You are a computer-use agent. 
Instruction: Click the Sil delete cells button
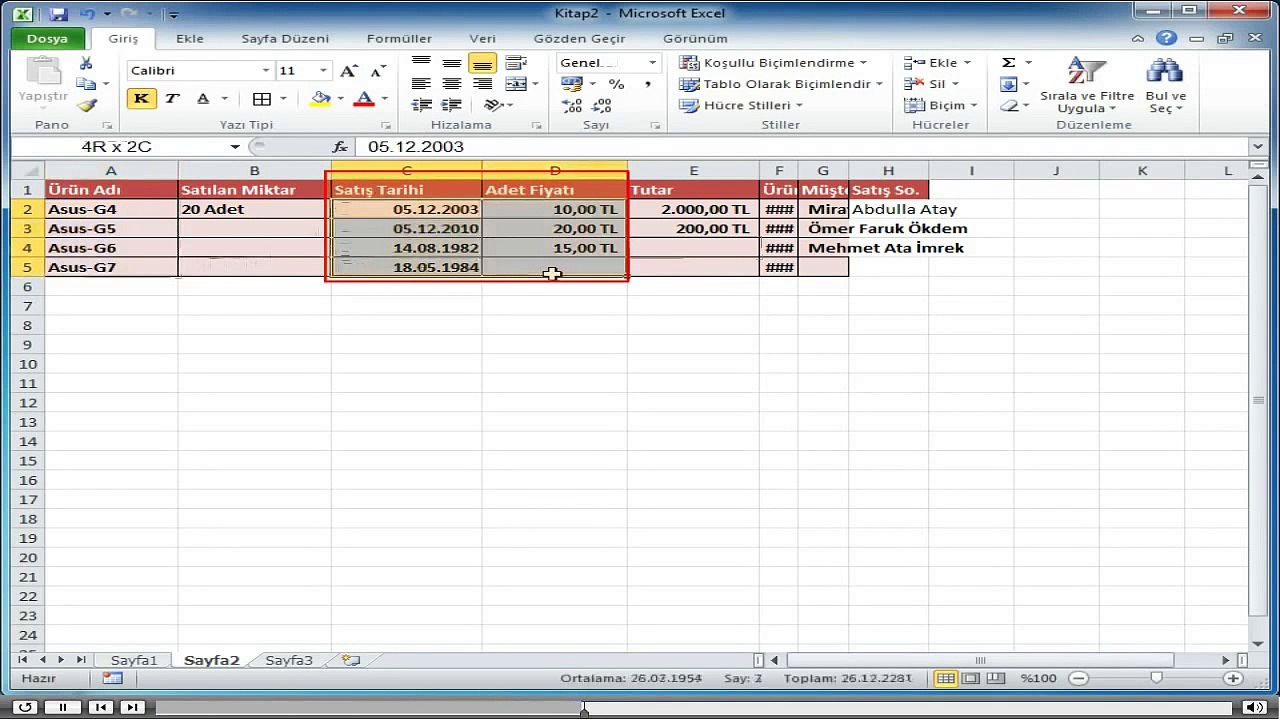coord(930,84)
